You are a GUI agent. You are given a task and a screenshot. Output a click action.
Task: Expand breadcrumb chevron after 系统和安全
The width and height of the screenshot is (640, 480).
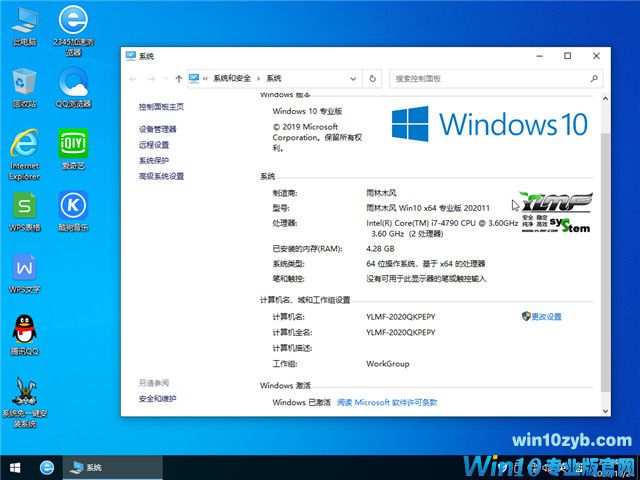[x=258, y=78]
